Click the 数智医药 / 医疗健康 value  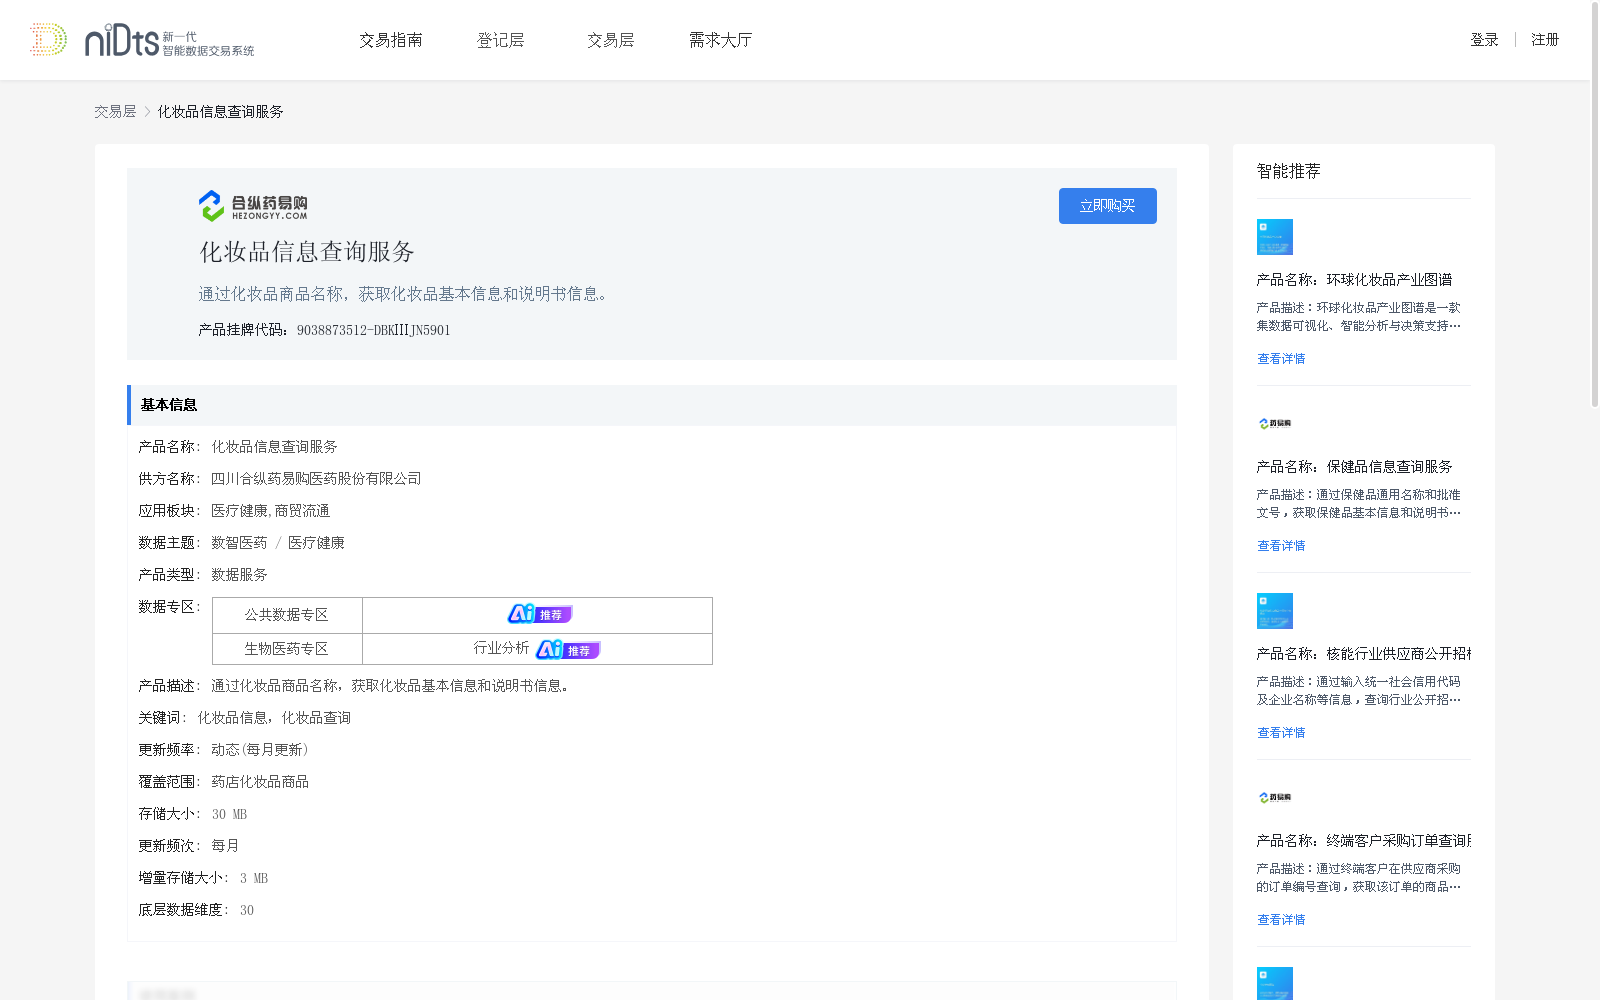coord(278,543)
